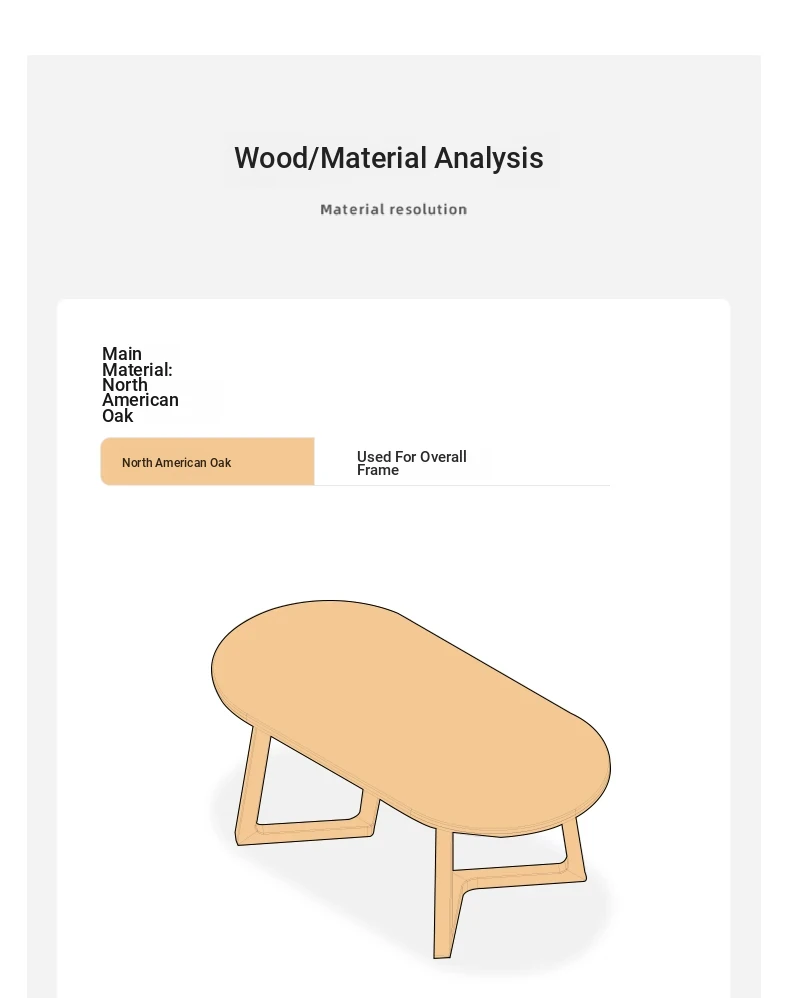Click the Wood/Material Analysis heading
Screen dimensions: 790x998
click(x=389, y=158)
